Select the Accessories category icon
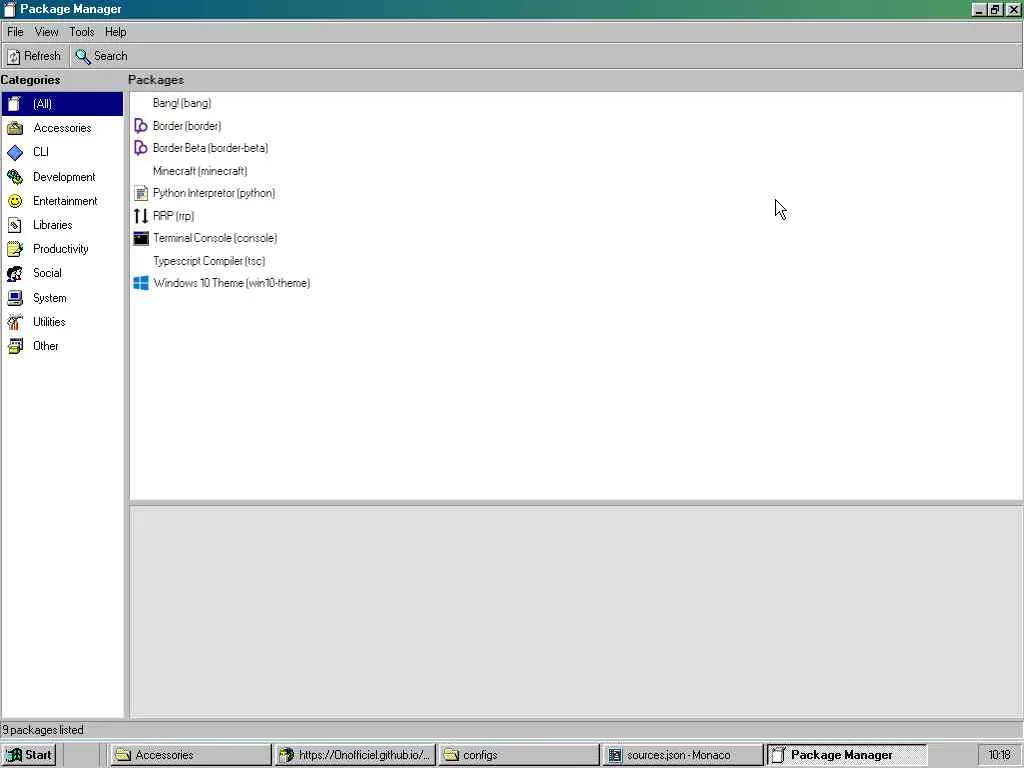Image resolution: width=1024 pixels, height=768 pixels. [x=14, y=128]
